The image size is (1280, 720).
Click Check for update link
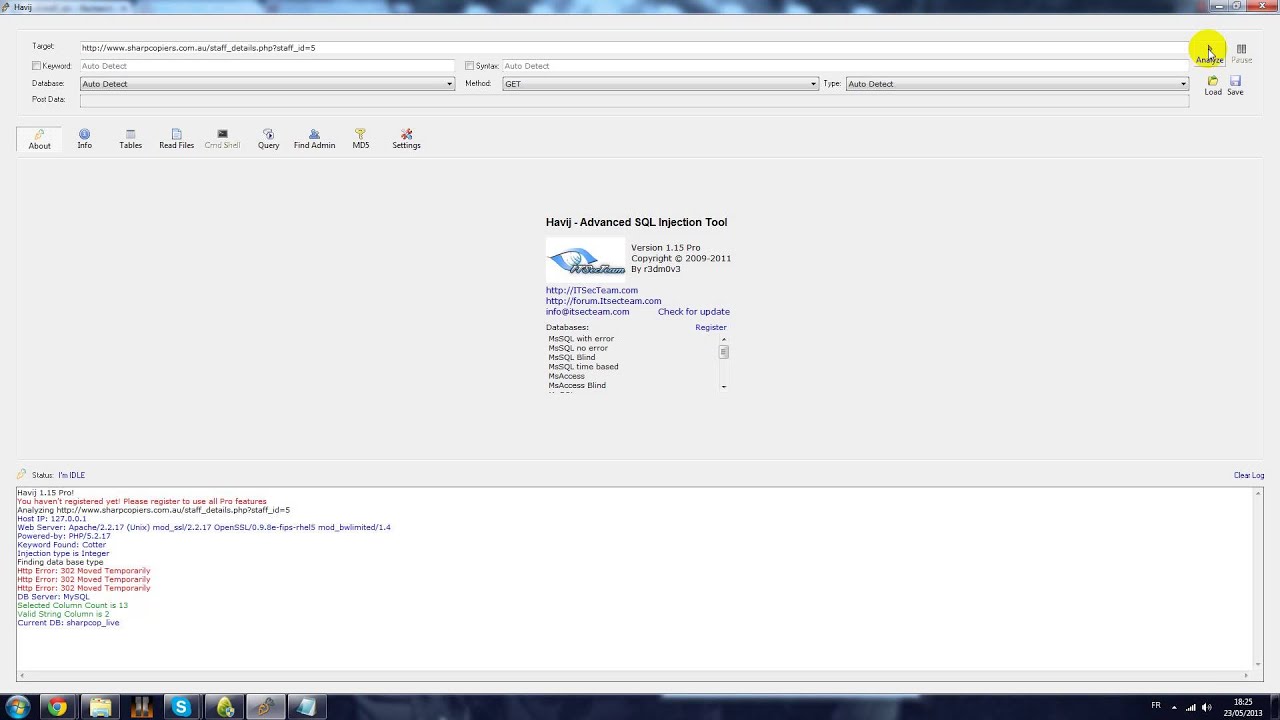click(x=694, y=312)
